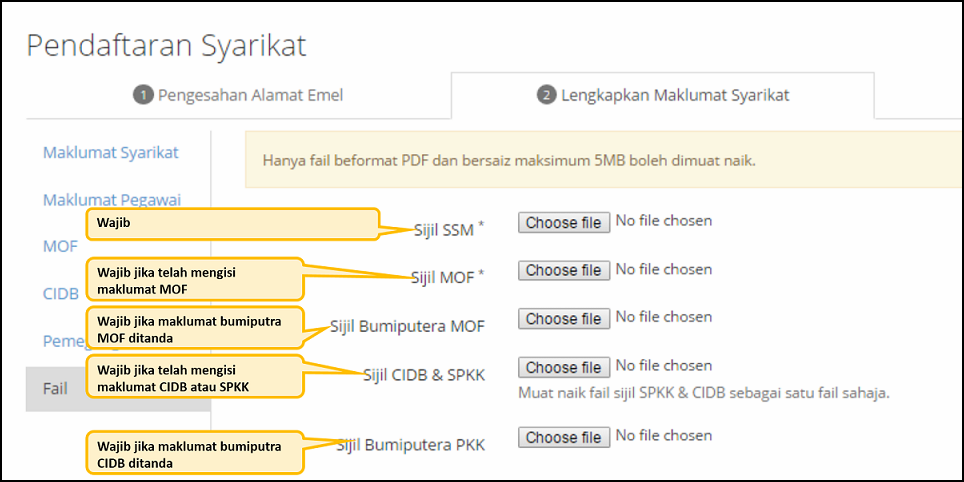Open the Pengesahan Alamat Emel tab
Screen dimensions: 964x482
(239, 95)
